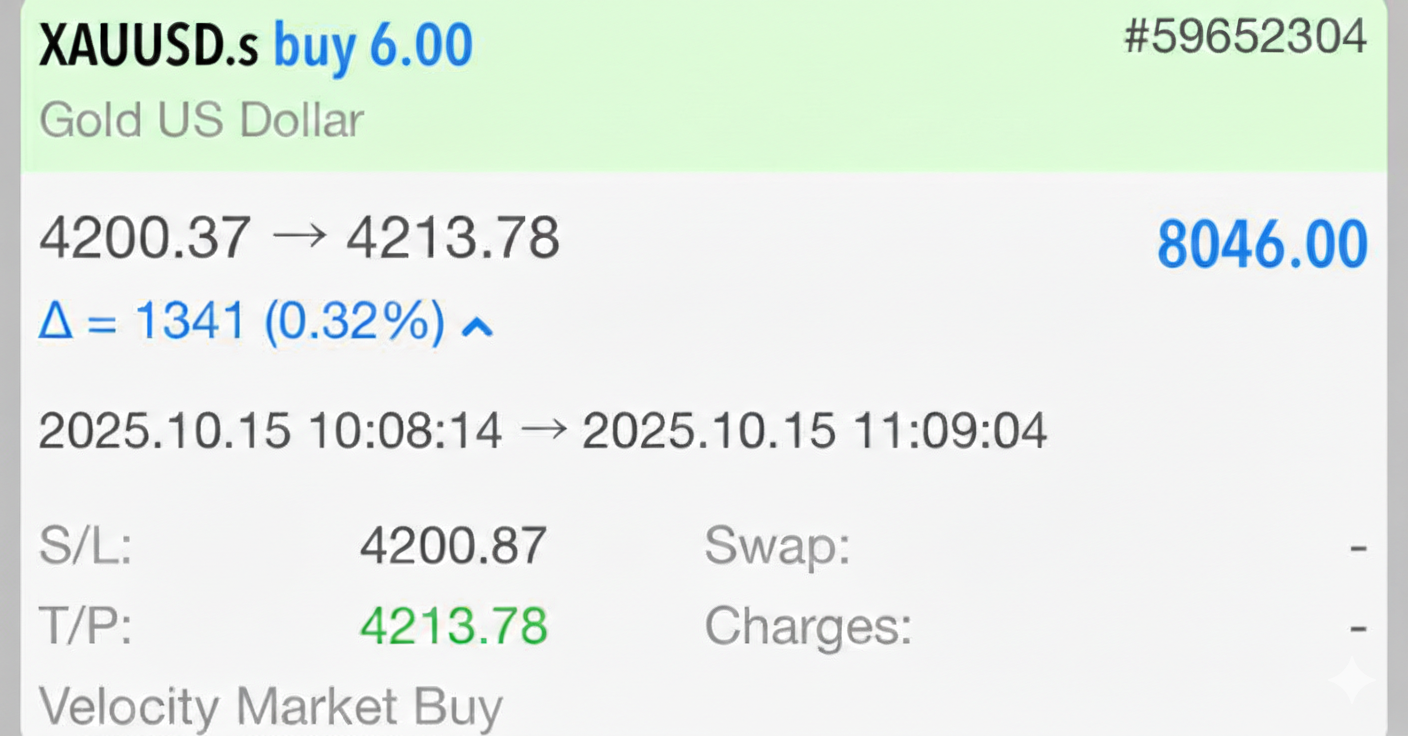Image resolution: width=1408 pixels, height=736 pixels.
Task: Click the open price 4200.37
Action: click(x=145, y=237)
